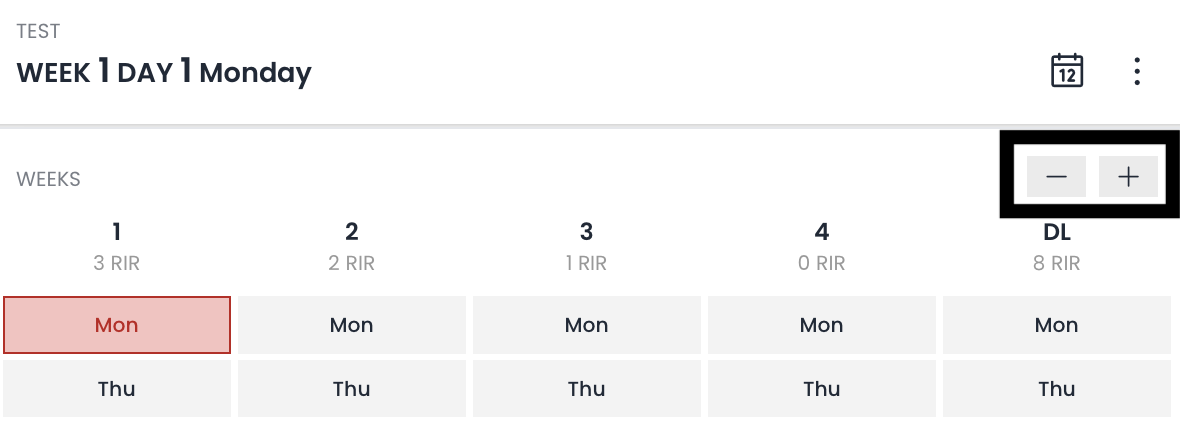The width and height of the screenshot is (1180, 430).
Task: Select Monday in week 2
Action: (x=352, y=325)
